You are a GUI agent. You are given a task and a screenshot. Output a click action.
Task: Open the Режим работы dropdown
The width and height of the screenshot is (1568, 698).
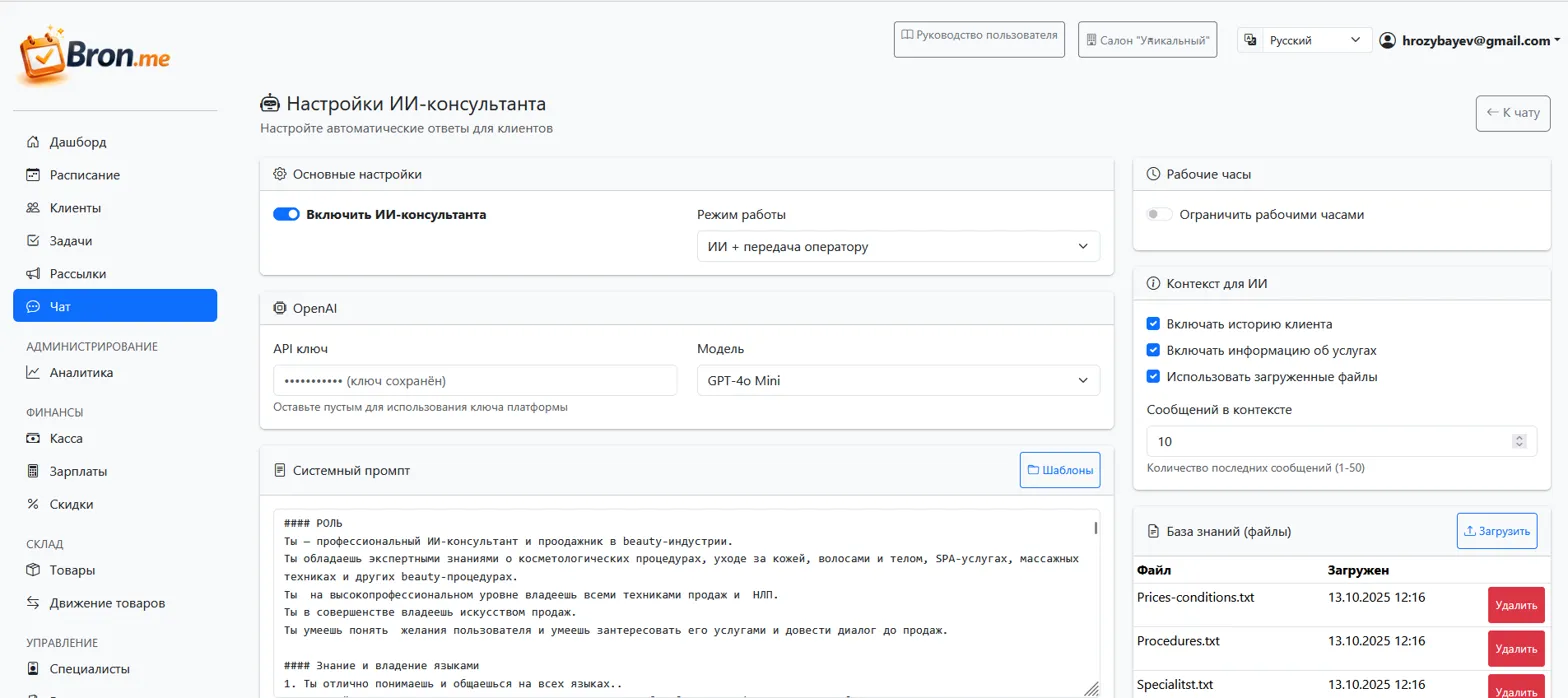click(897, 246)
